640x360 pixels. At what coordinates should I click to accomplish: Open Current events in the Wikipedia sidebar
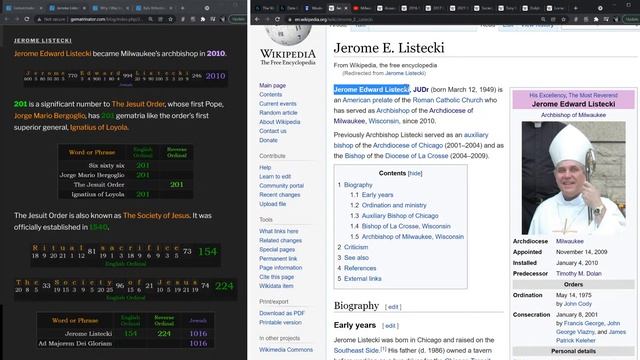click(x=278, y=104)
